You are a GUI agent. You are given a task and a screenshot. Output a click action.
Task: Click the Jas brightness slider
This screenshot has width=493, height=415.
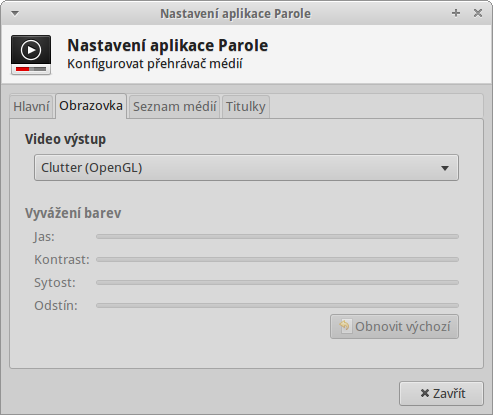pos(277,236)
